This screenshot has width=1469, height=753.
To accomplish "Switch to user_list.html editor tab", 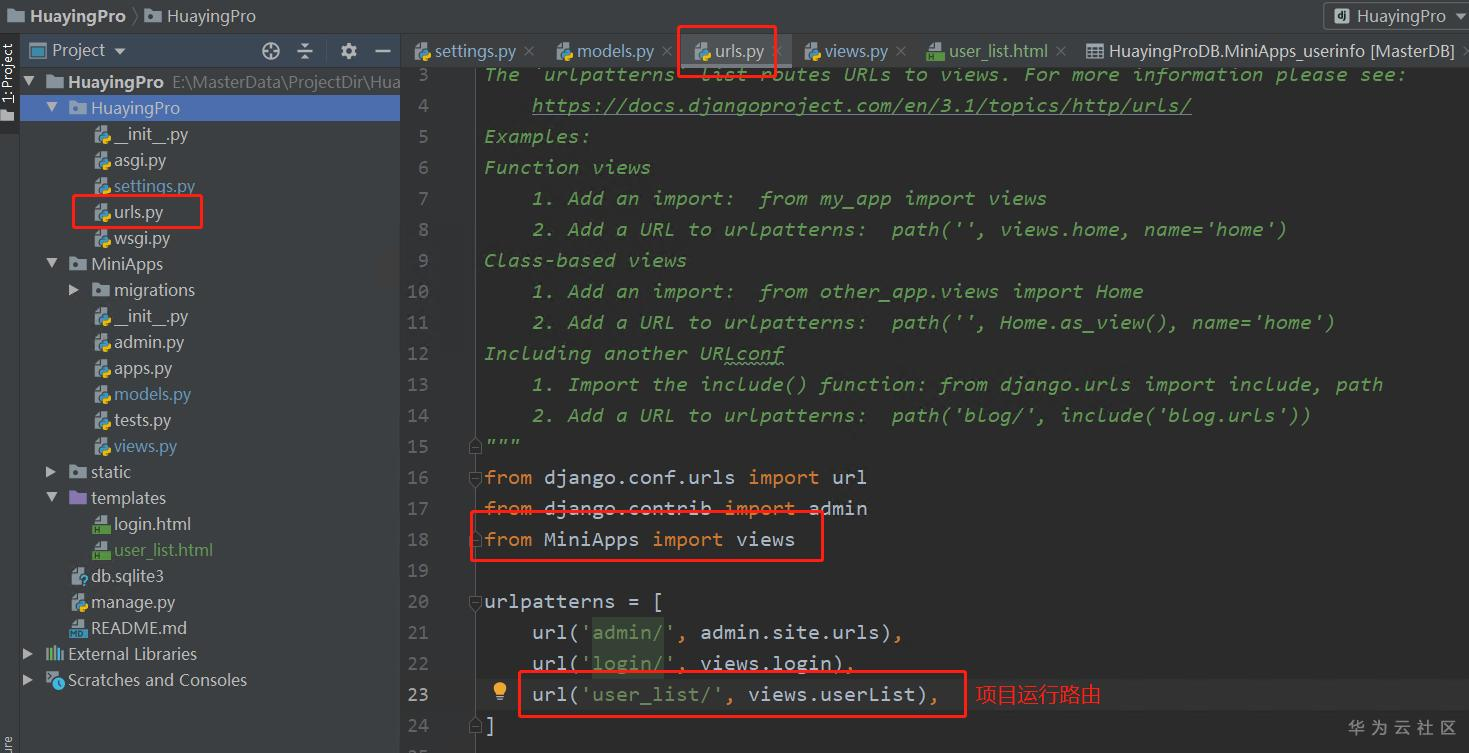I will (x=998, y=51).
